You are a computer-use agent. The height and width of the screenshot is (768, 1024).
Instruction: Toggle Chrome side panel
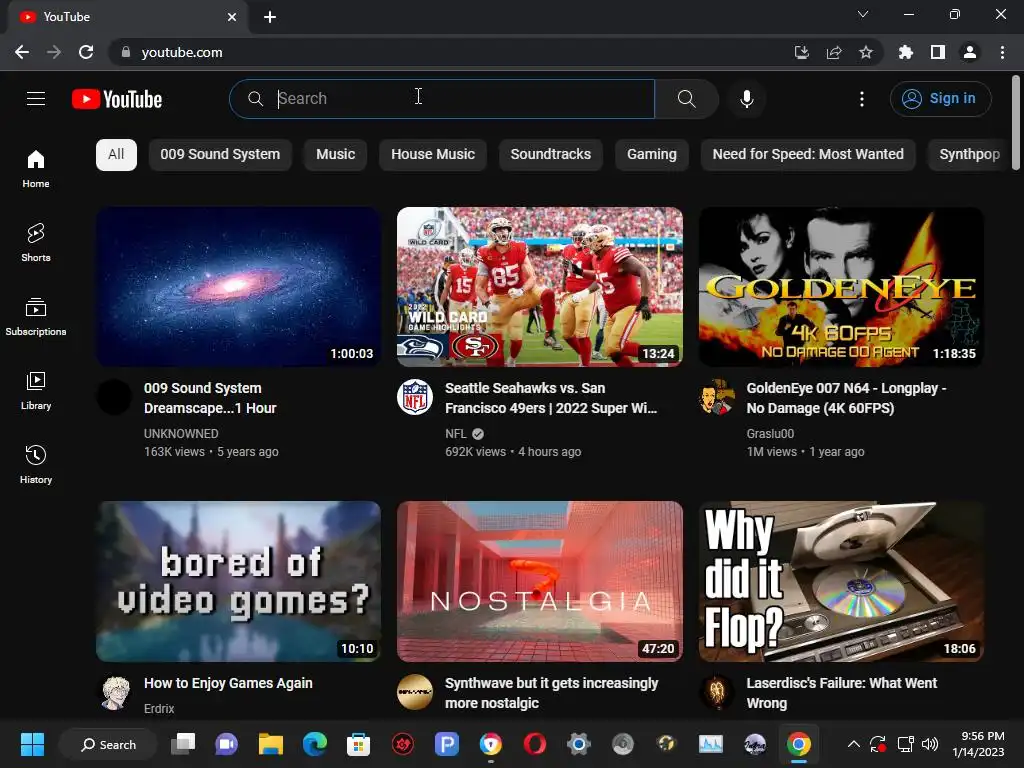[x=938, y=52]
